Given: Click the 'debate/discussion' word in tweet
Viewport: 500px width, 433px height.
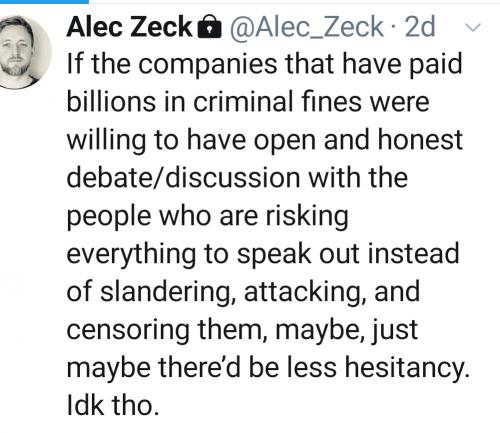Looking at the screenshot, I should (183, 177).
